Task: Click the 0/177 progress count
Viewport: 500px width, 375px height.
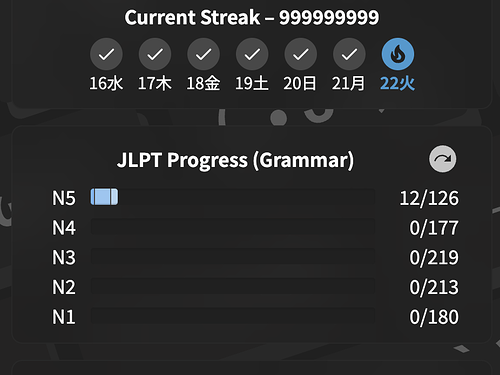Action: point(434,228)
